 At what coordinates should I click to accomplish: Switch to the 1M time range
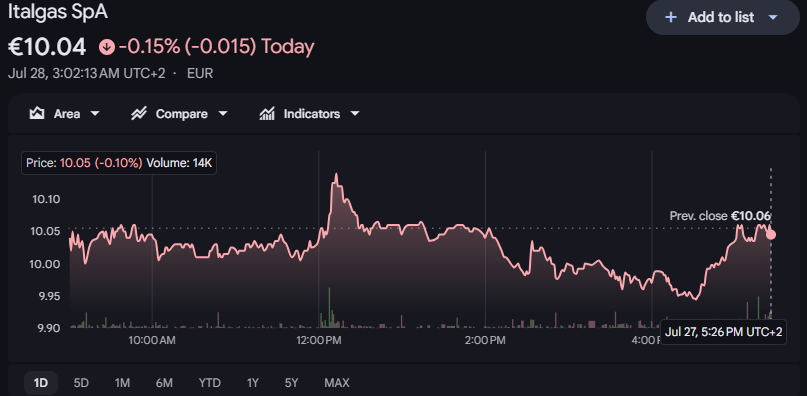pyautogui.click(x=122, y=383)
